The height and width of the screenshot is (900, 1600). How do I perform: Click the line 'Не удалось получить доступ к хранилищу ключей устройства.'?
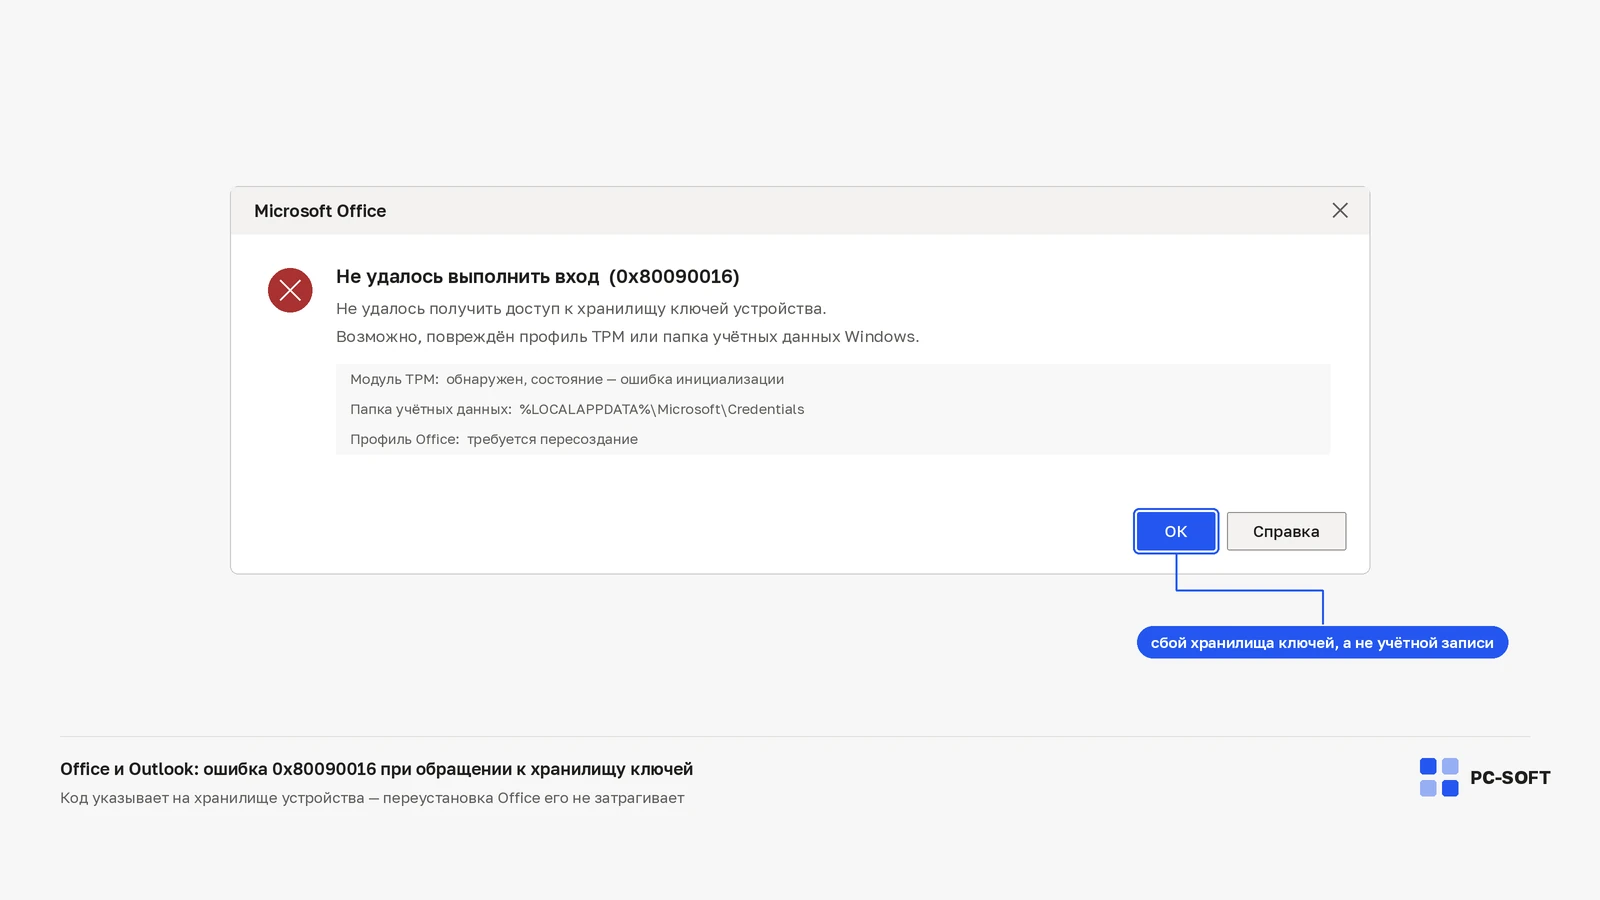click(581, 309)
